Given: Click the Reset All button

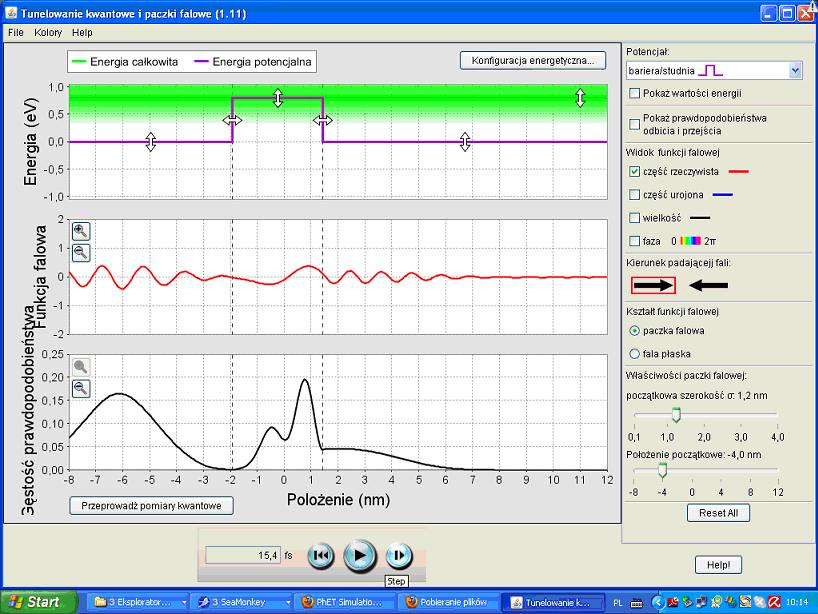Looking at the screenshot, I should (x=718, y=513).
